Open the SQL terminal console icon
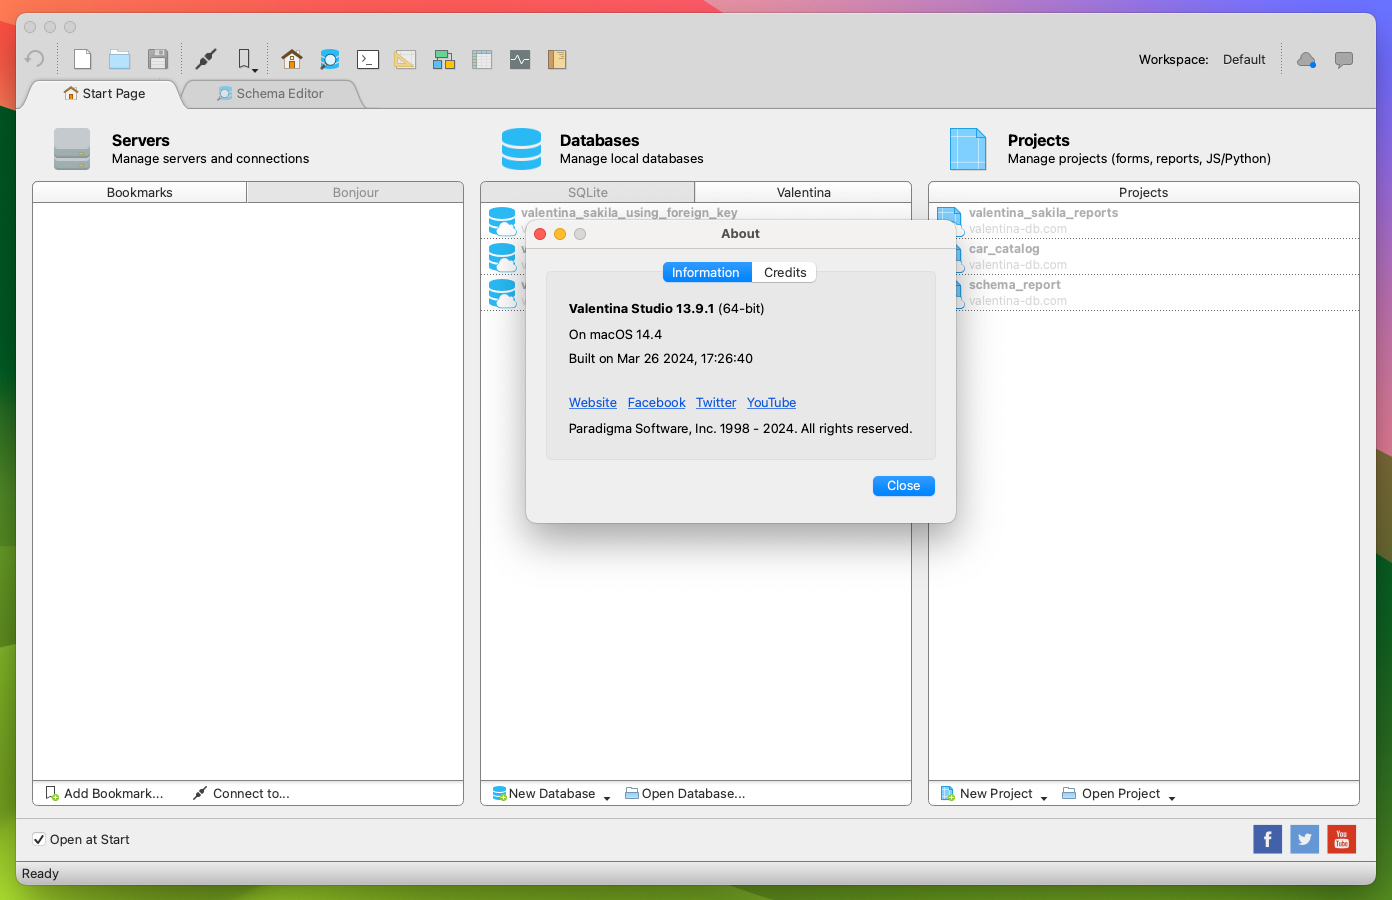 click(368, 59)
